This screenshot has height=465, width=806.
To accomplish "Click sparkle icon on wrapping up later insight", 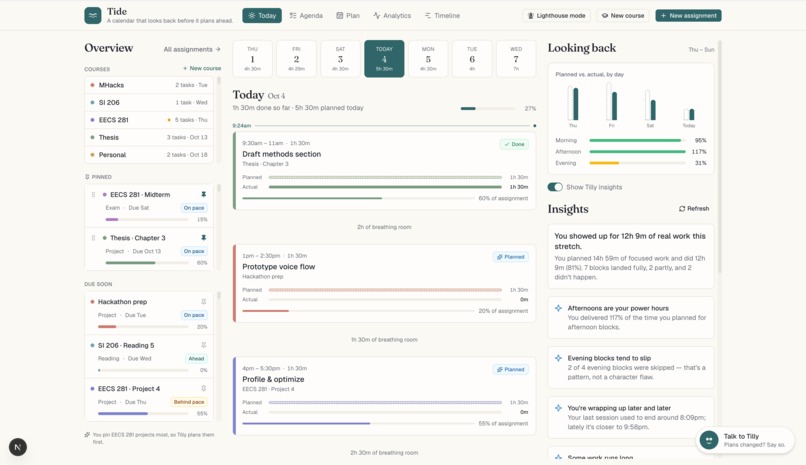I will pyautogui.click(x=558, y=407).
